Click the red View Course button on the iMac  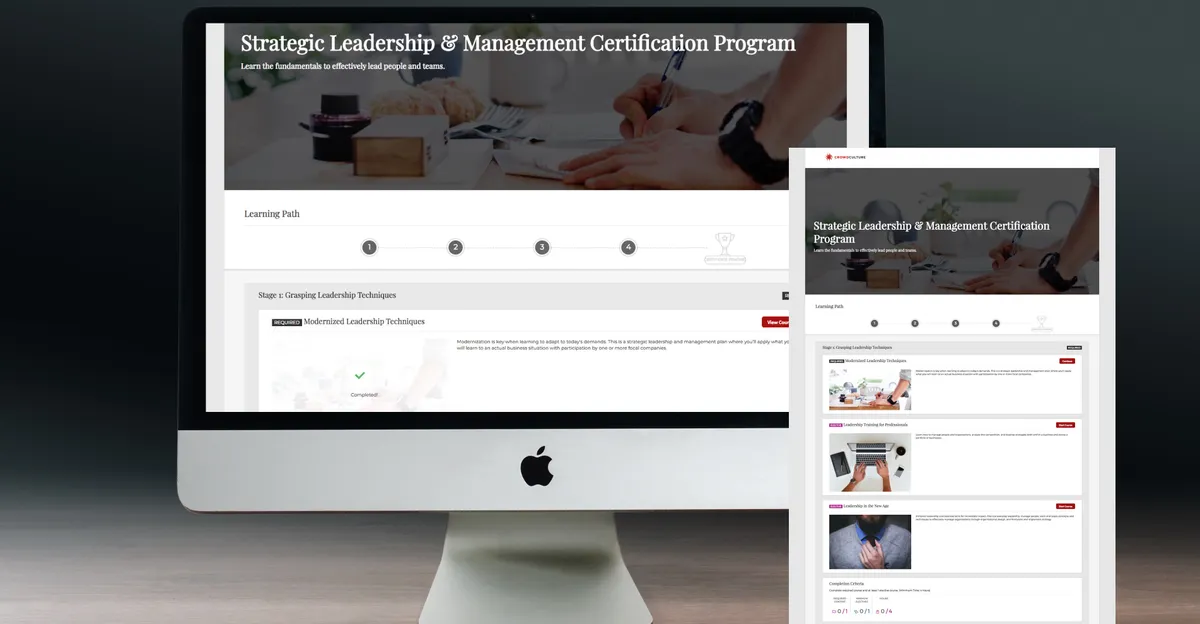coord(775,322)
